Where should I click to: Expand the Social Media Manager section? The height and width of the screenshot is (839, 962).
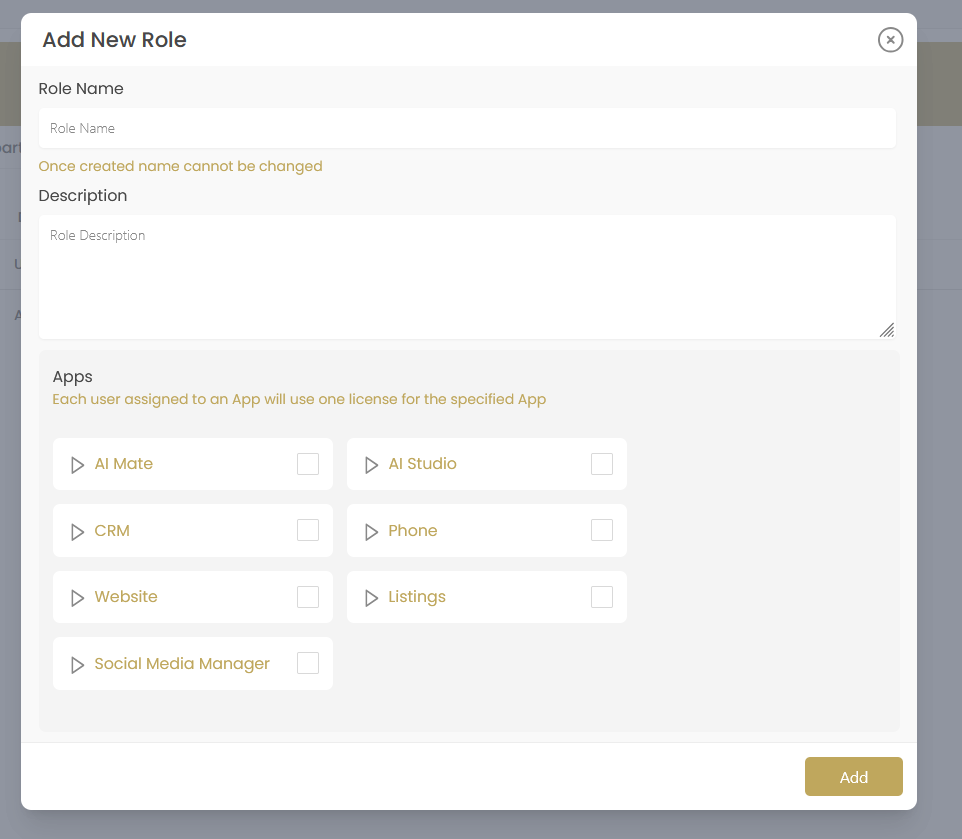click(77, 663)
